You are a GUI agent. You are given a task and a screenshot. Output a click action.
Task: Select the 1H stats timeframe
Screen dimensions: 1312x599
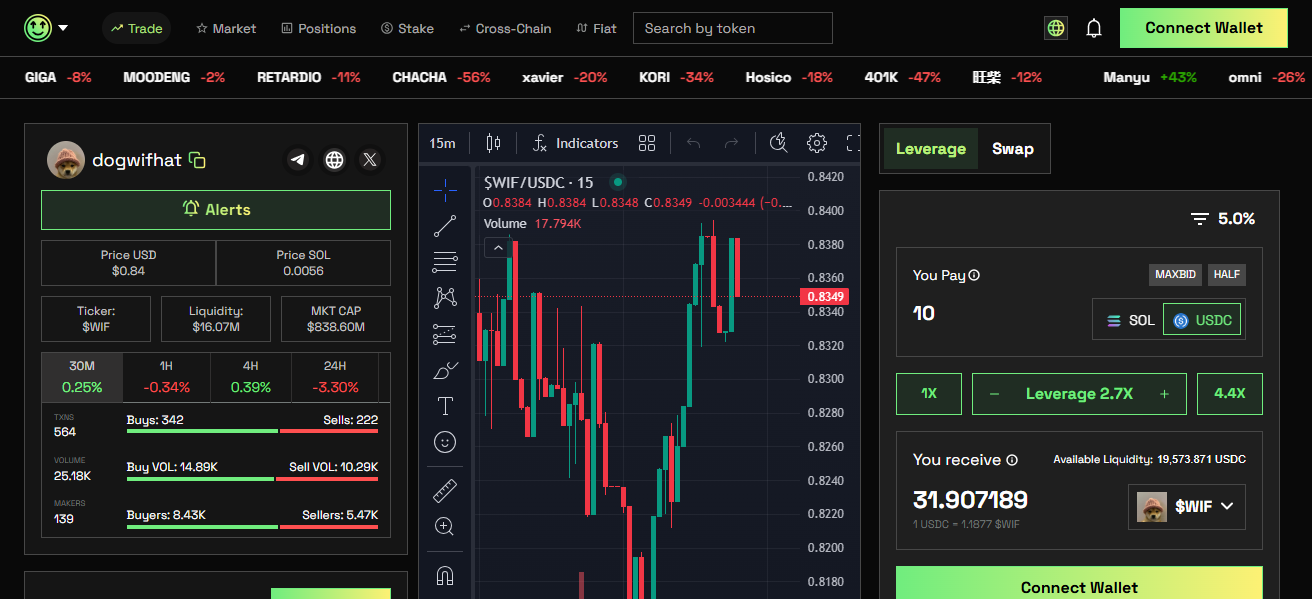pos(166,377)
